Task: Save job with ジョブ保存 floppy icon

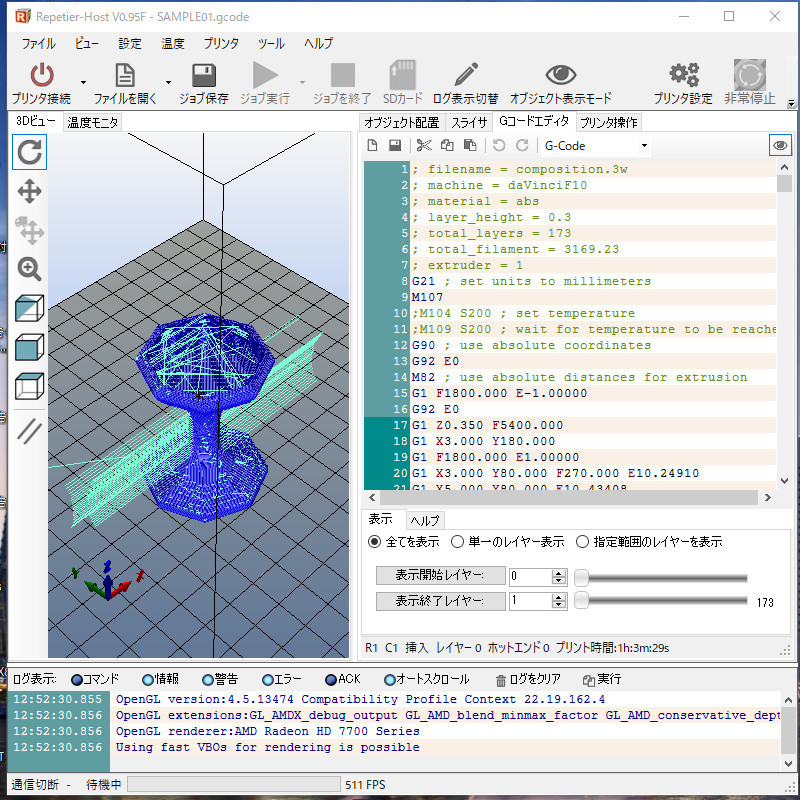Action: tap(204, 76)
